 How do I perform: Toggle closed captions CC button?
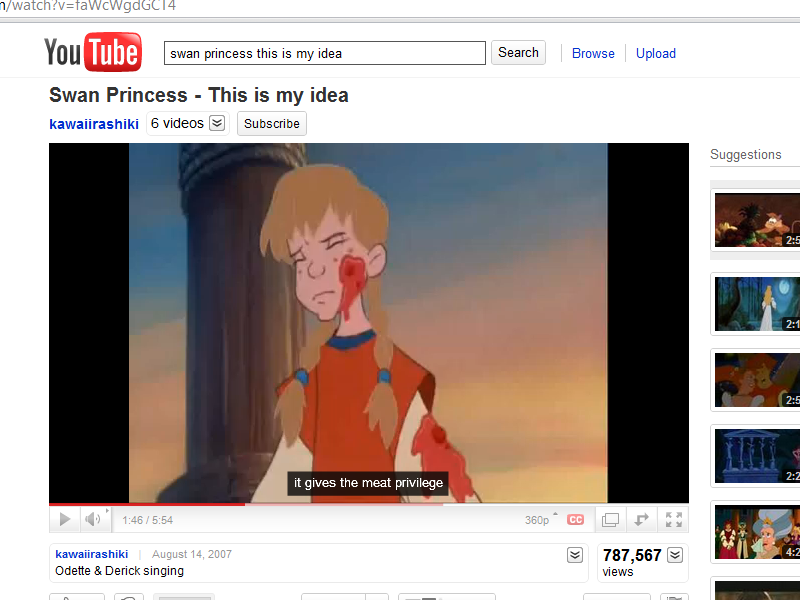tap(576, 519)
